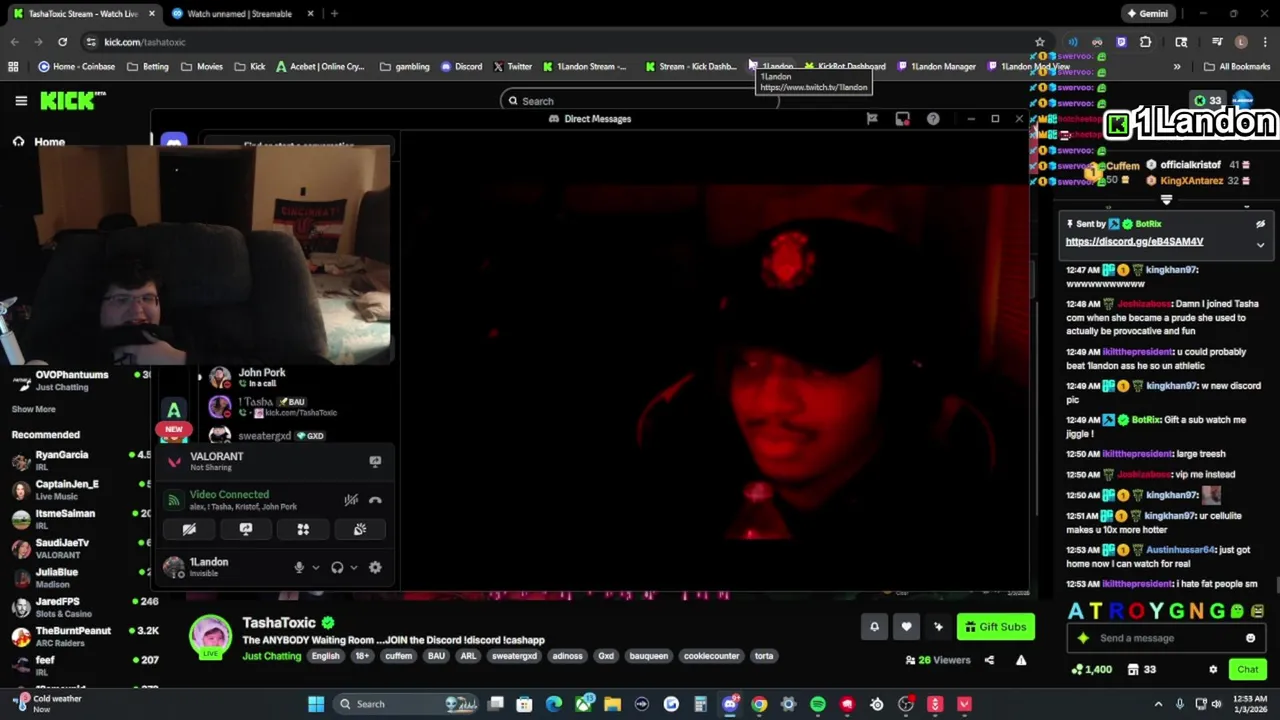Open the emoji picker in chat input
The height and width of the screenshot is (720, 1280).
click(1250, 638)
